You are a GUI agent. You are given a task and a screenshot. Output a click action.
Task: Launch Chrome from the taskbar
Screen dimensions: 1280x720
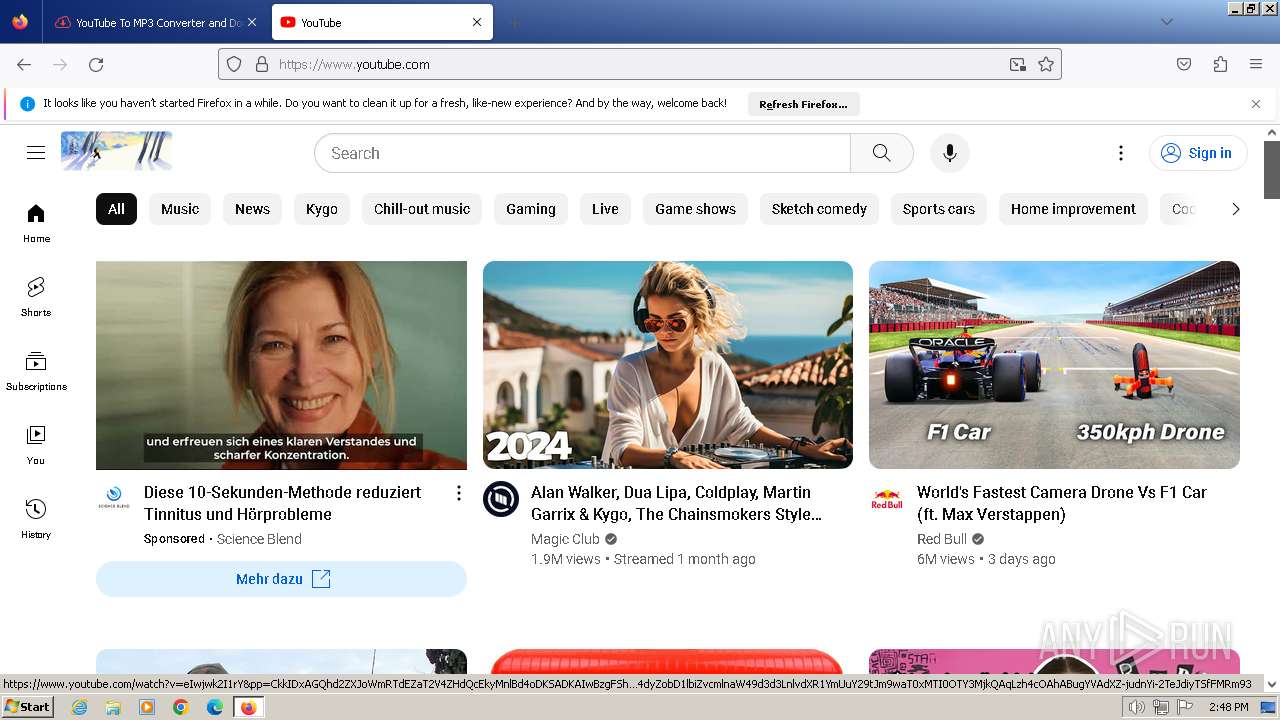(x=181, y=707)
